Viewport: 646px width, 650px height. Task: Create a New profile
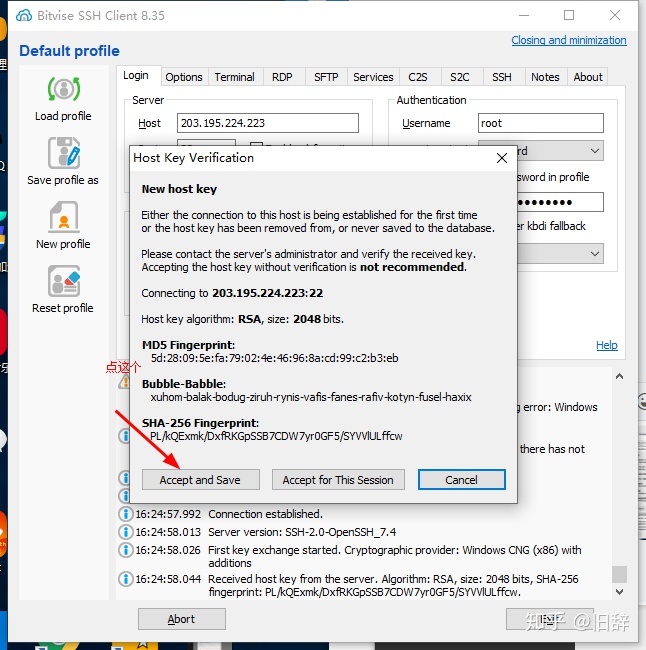click(63, 225)
